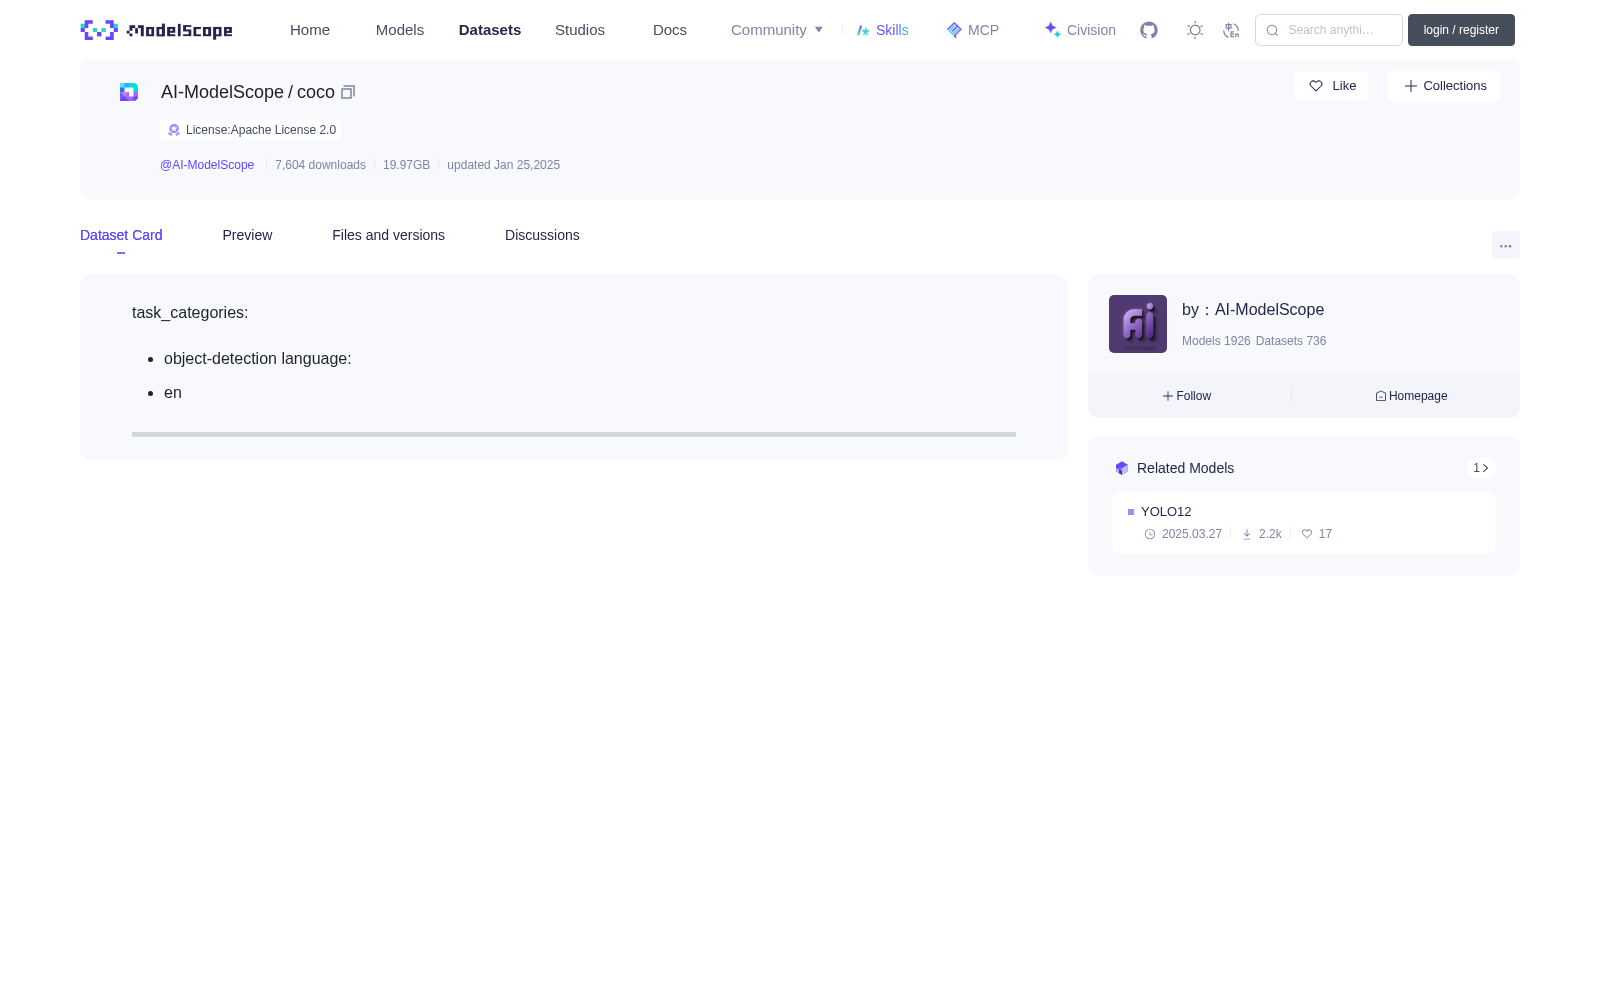Click the Skills icon in navbar

click(x=863, y=30)
